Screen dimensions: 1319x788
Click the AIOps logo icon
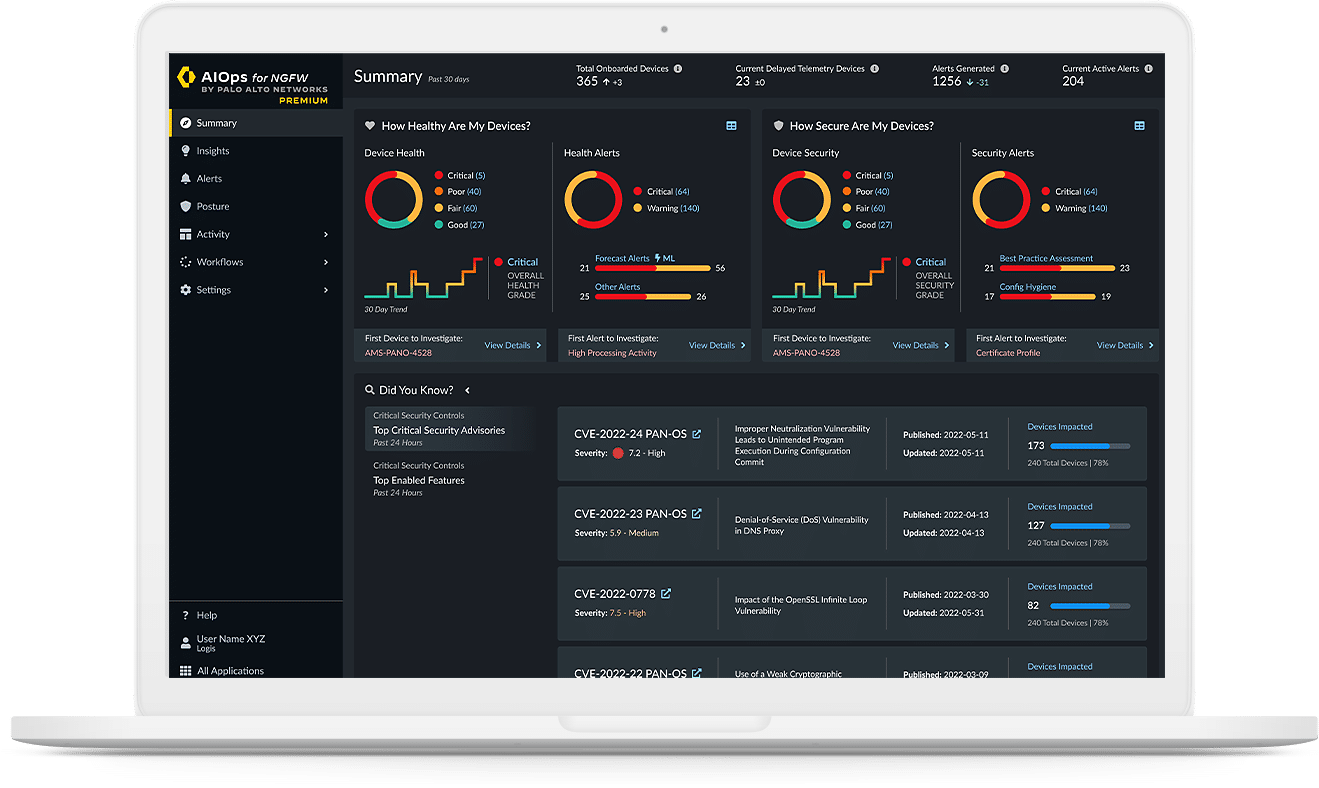tap(185, 77)
